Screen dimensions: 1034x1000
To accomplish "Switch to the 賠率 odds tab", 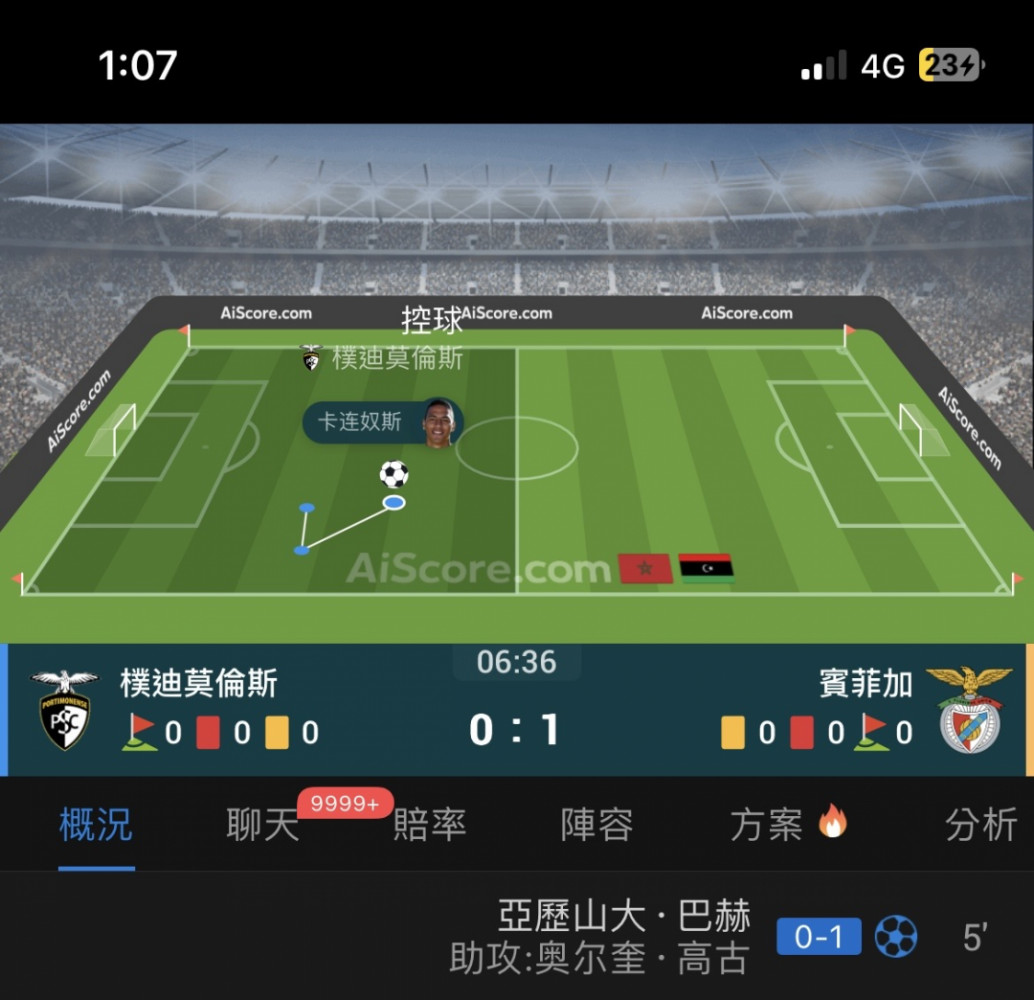I will click(430, 825).
